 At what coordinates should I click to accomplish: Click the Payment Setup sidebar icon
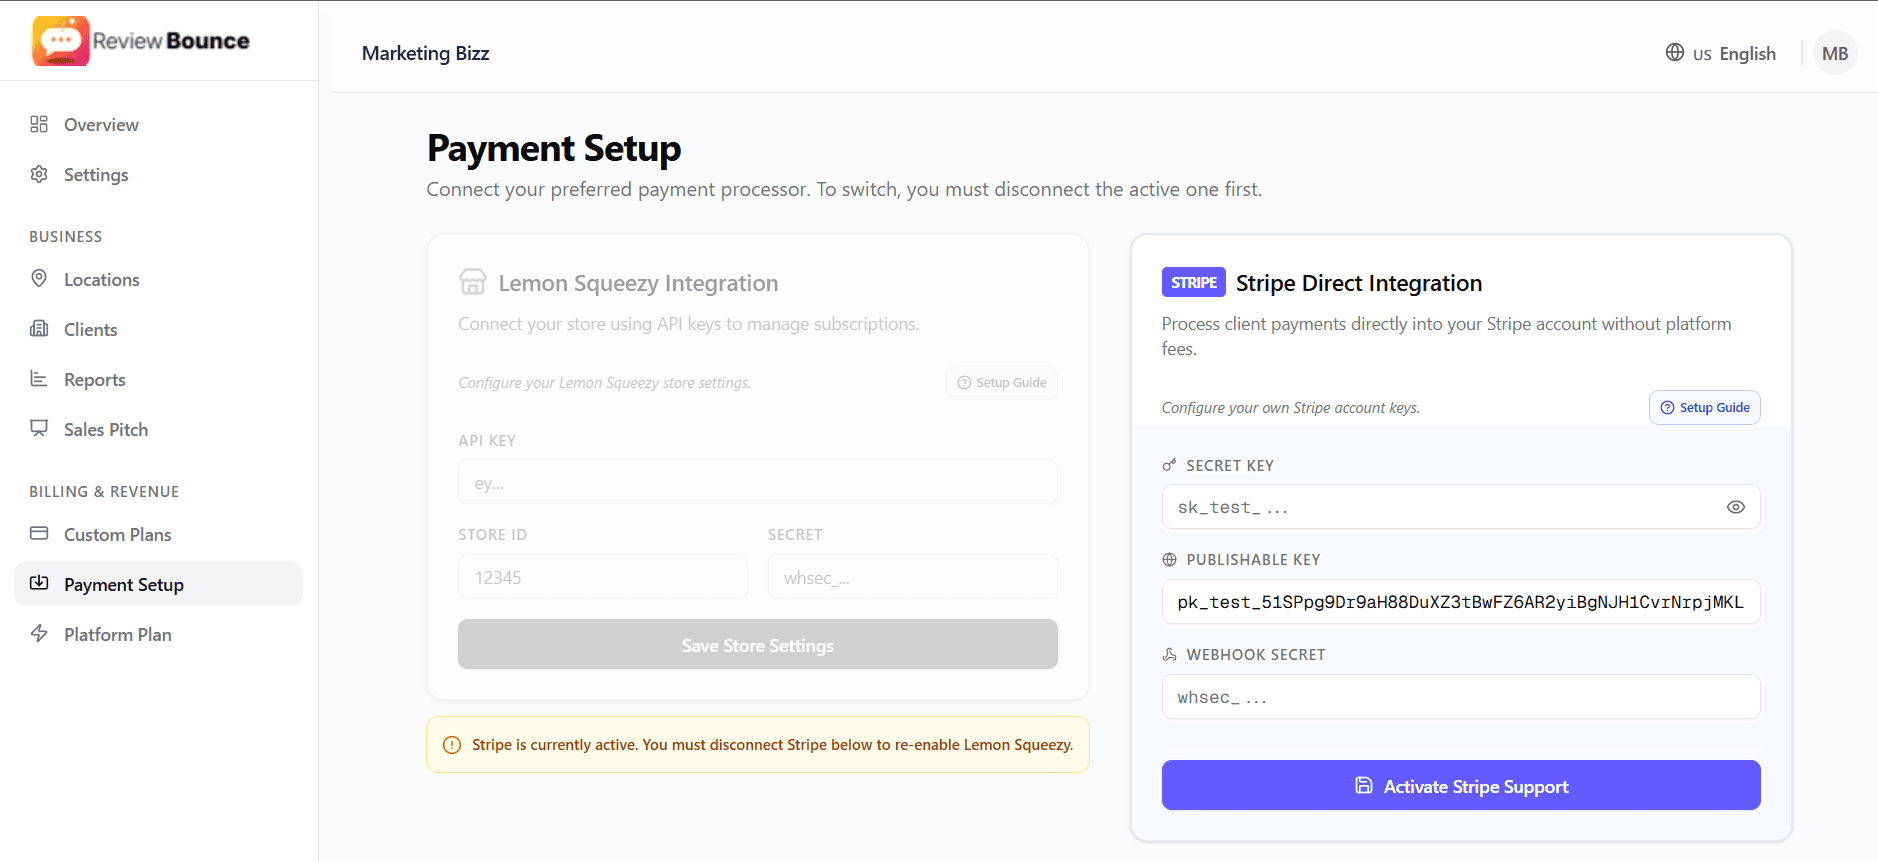click(39, 583)
